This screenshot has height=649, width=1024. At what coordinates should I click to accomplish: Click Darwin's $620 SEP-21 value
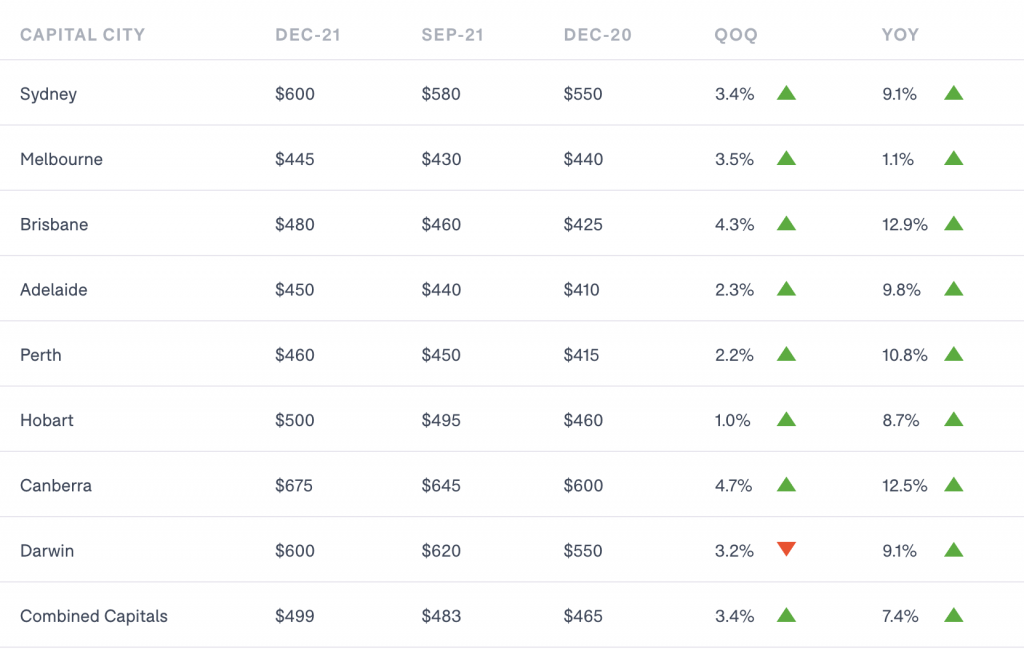tap(441, 551)
